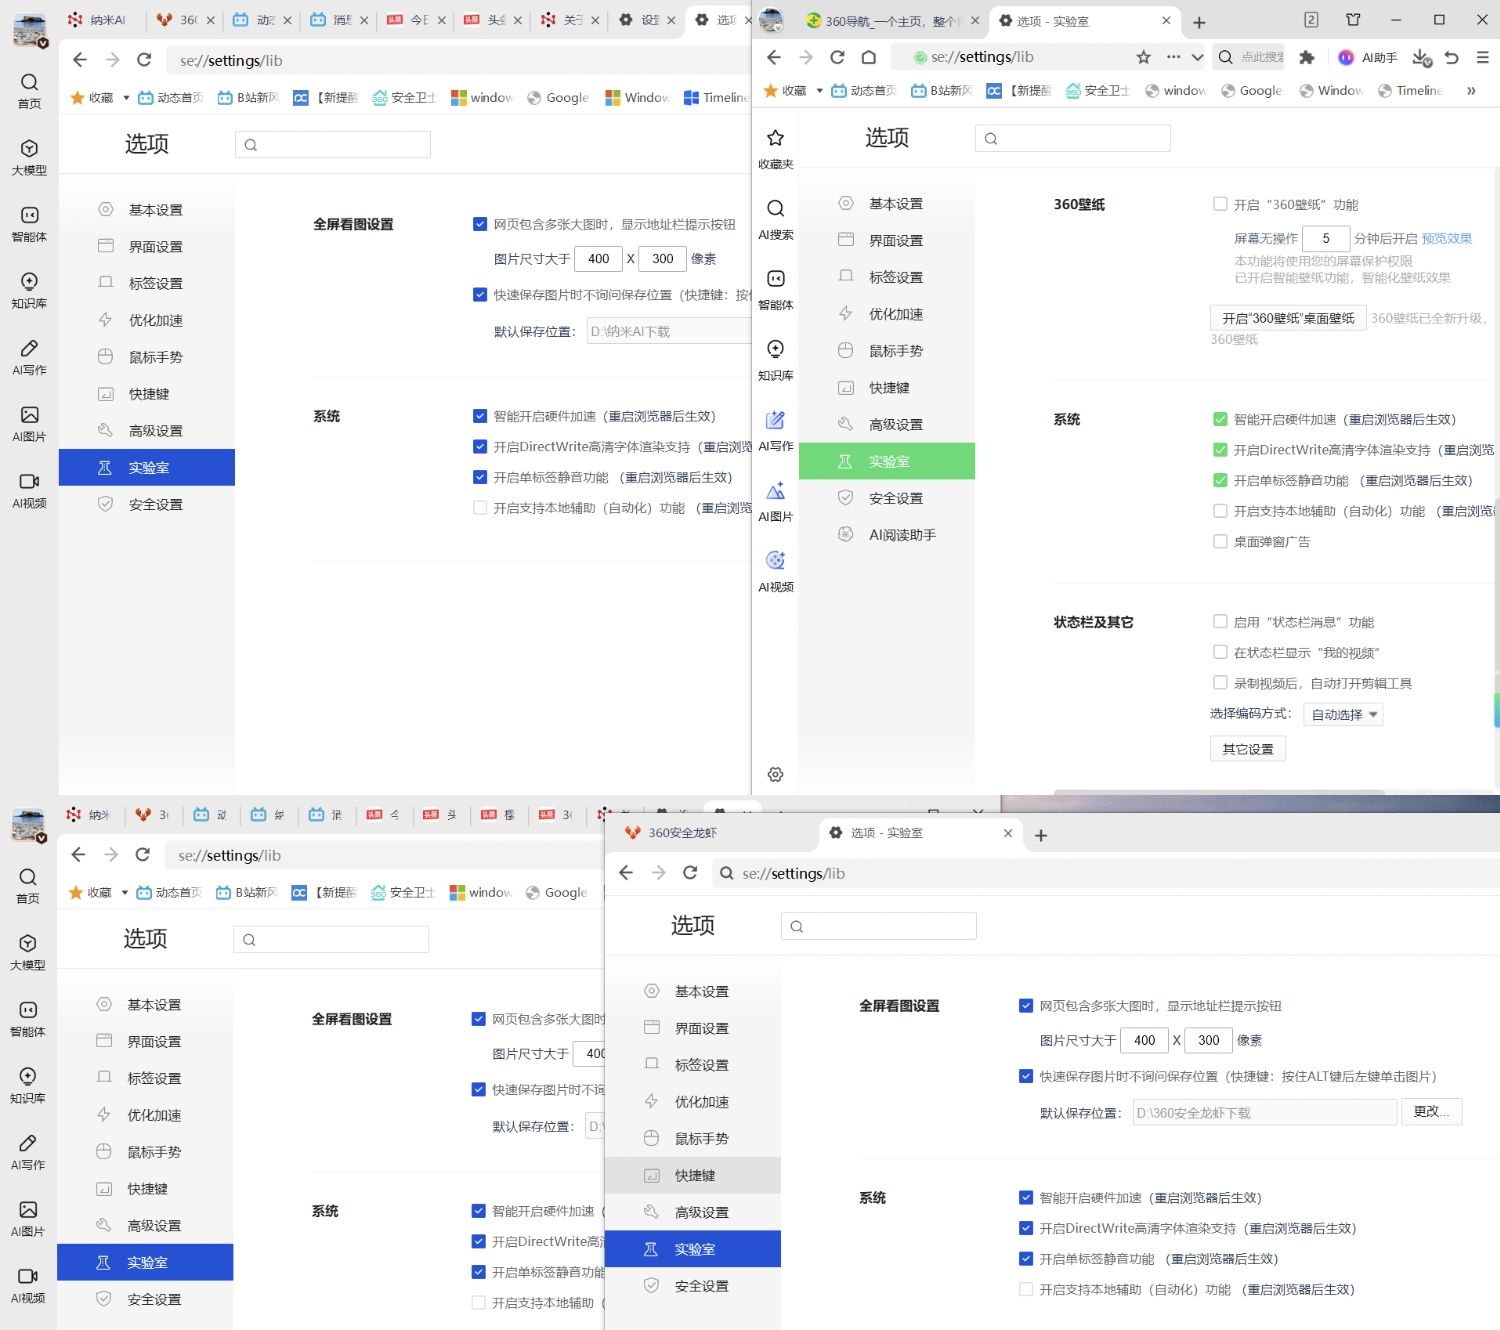
Task: Expand the 自动选择 encoding dropdown
Action: [1343, 714]
